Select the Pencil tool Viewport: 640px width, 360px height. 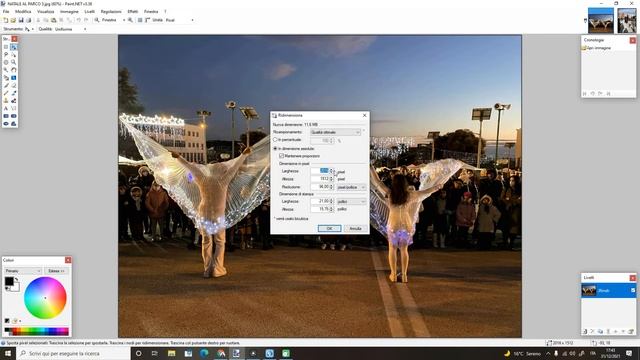(6, 93)
